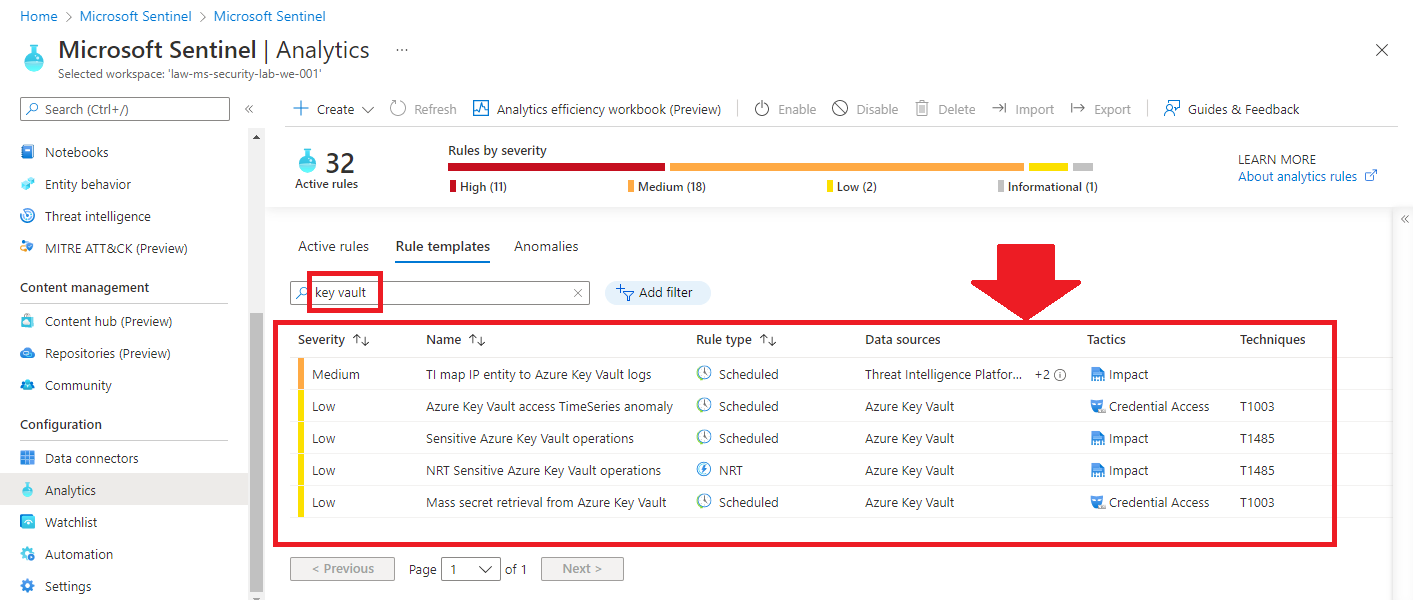Clear the key vault search text

tap(577, 293)
